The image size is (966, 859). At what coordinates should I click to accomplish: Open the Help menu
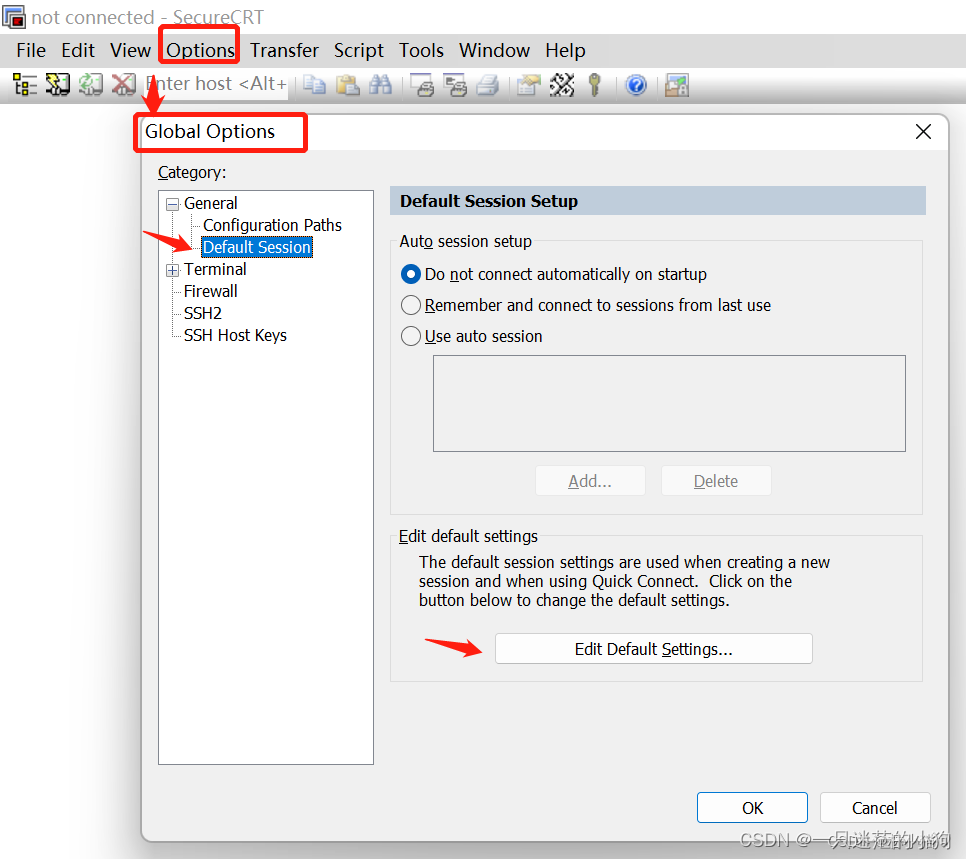[x=565, y=50]
